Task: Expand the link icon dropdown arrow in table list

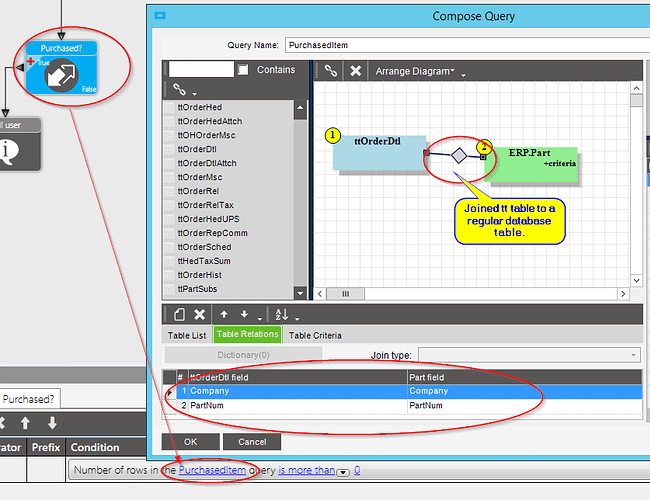Action: coord(194,93)
